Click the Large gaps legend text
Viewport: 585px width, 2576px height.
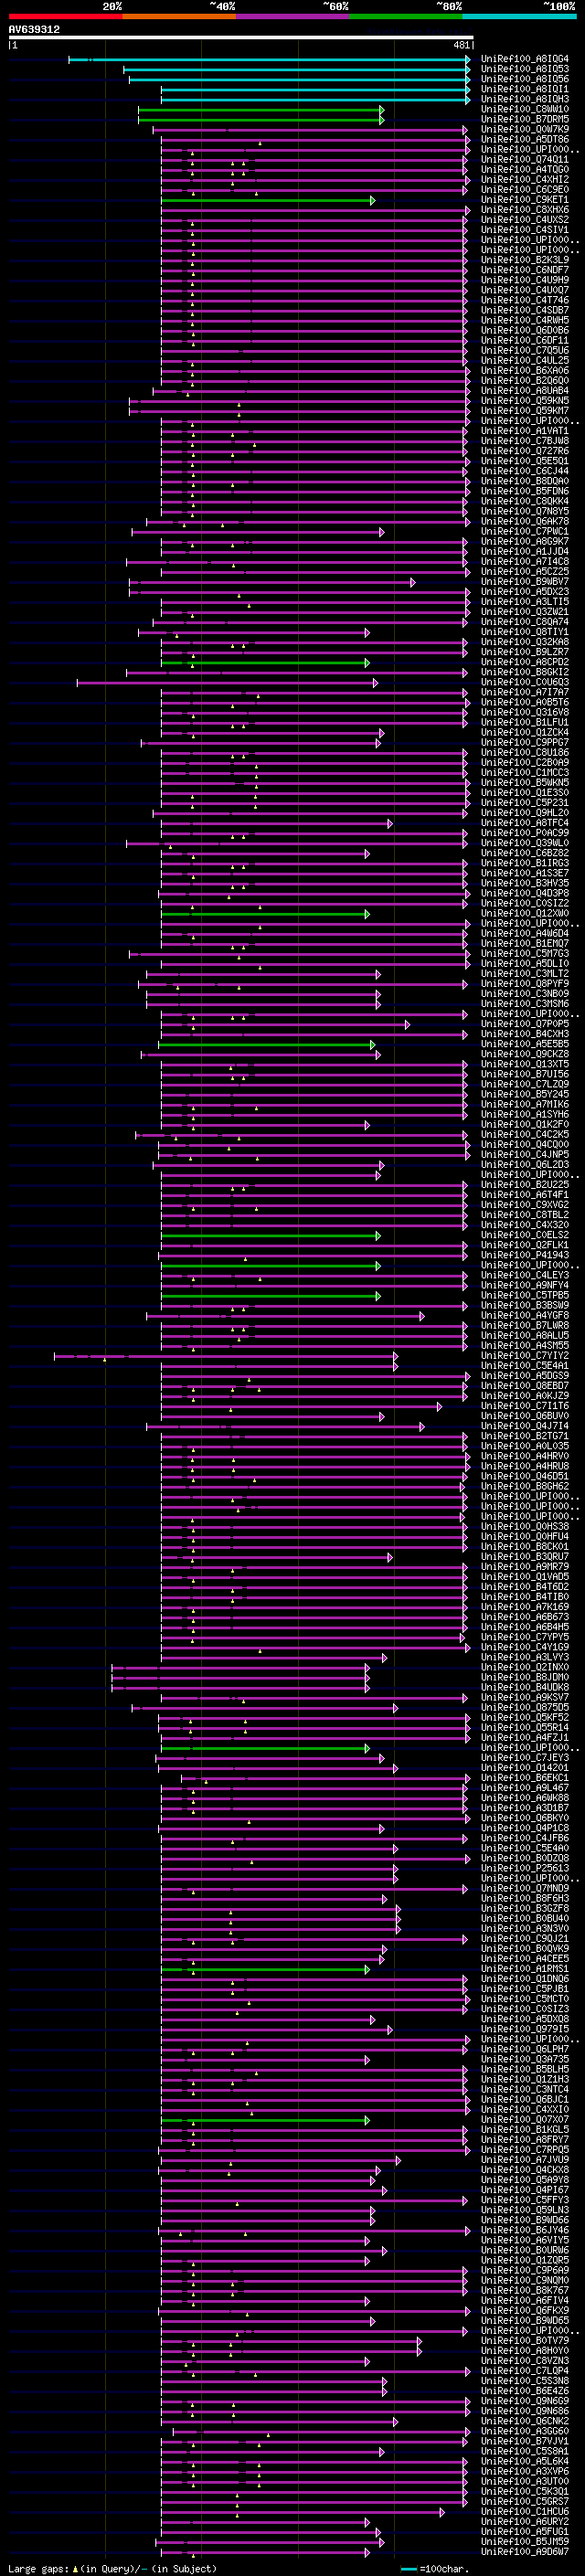click(x=38, y=2568)
